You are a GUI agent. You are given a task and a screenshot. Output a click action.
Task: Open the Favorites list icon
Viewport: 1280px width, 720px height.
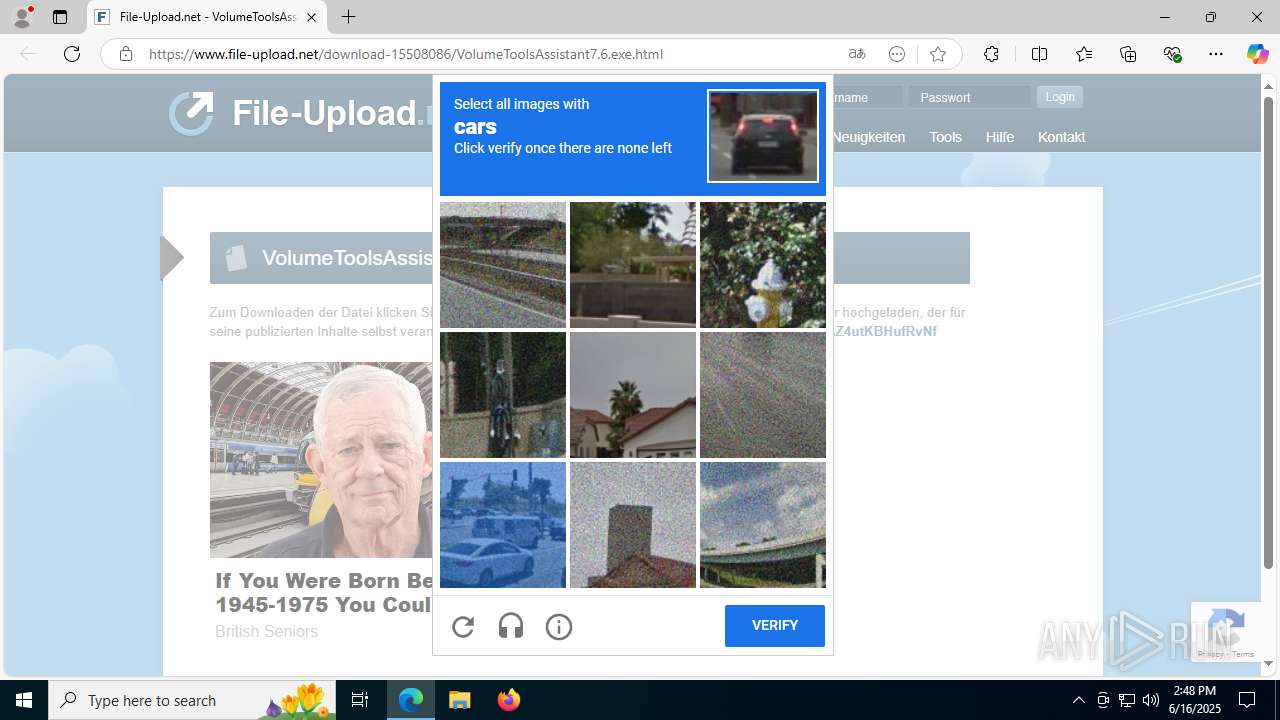(x=1084, y=54)
